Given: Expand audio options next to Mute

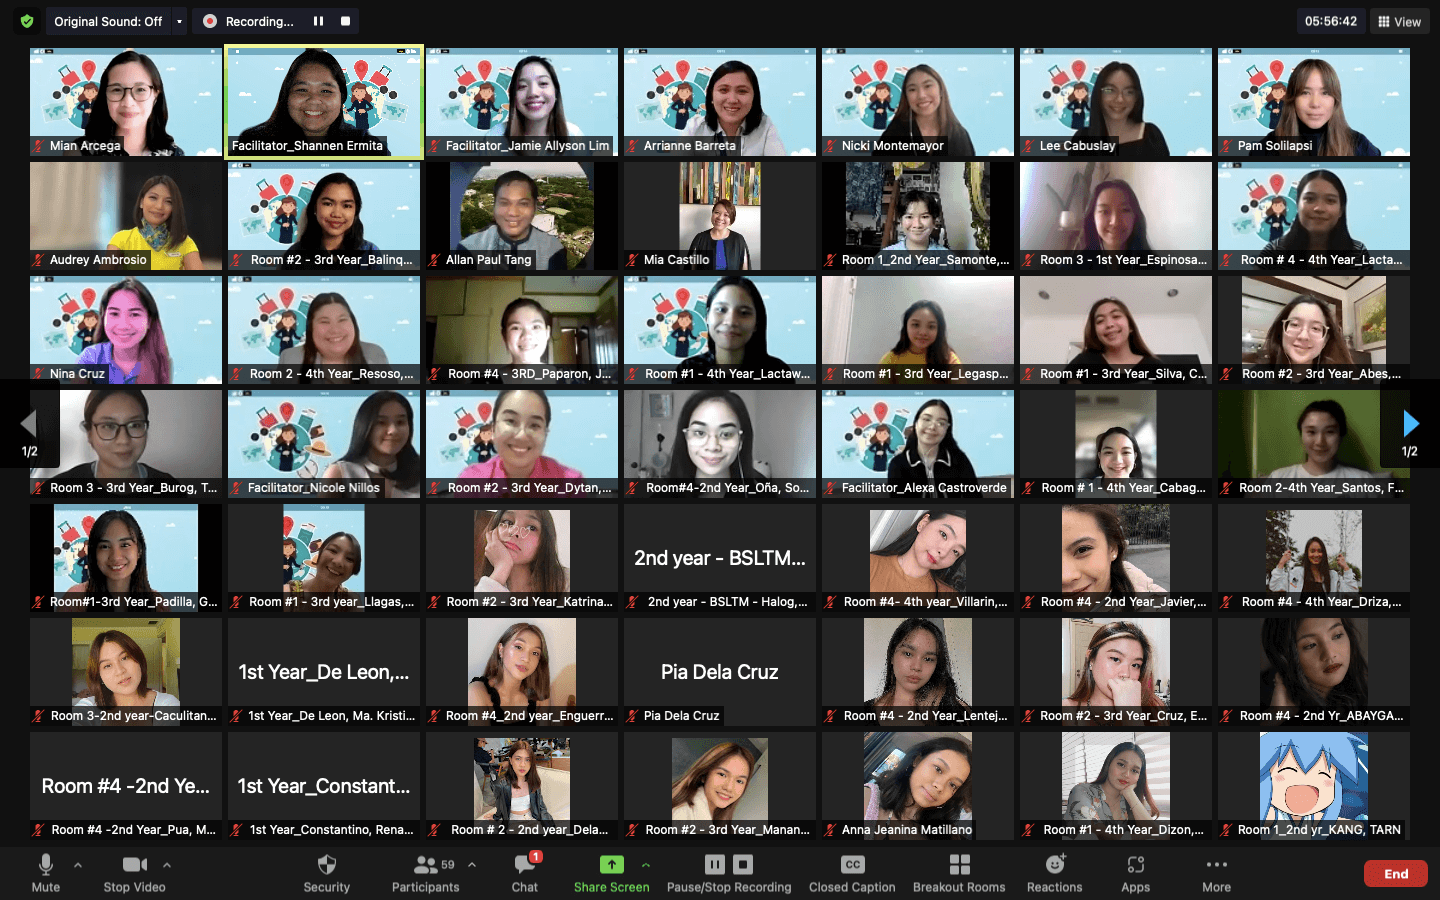Looking at the screenshot, I should tap(78, 865).
